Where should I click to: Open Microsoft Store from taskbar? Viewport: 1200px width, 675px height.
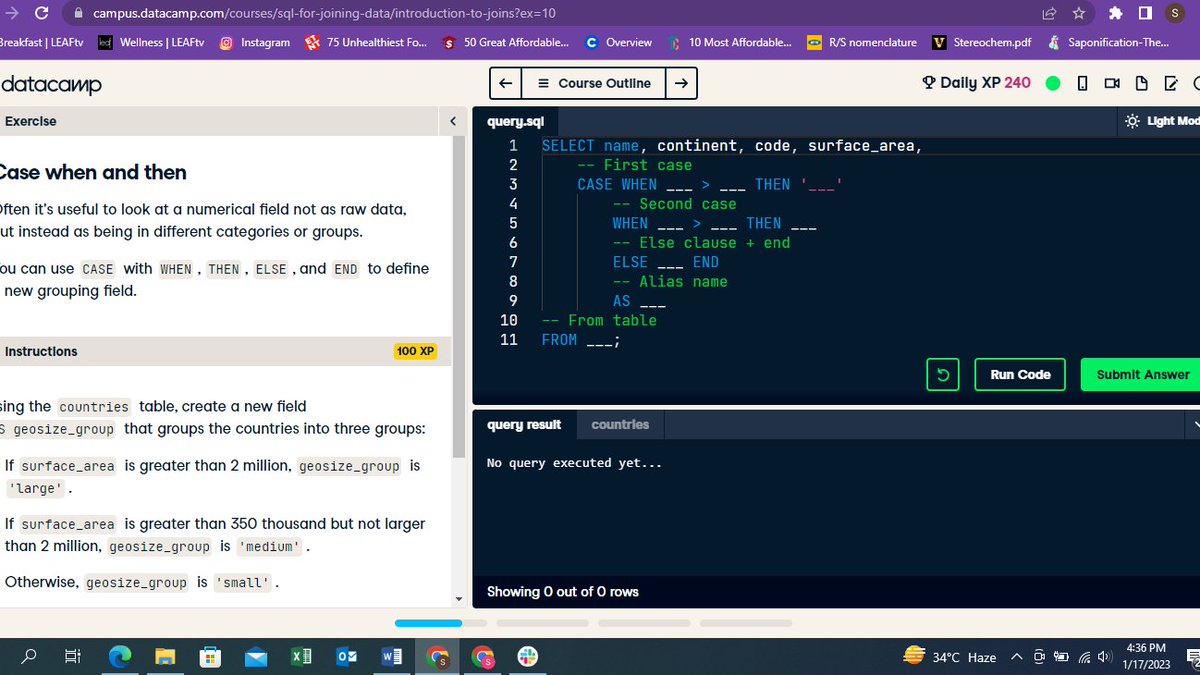click(211, 657)
